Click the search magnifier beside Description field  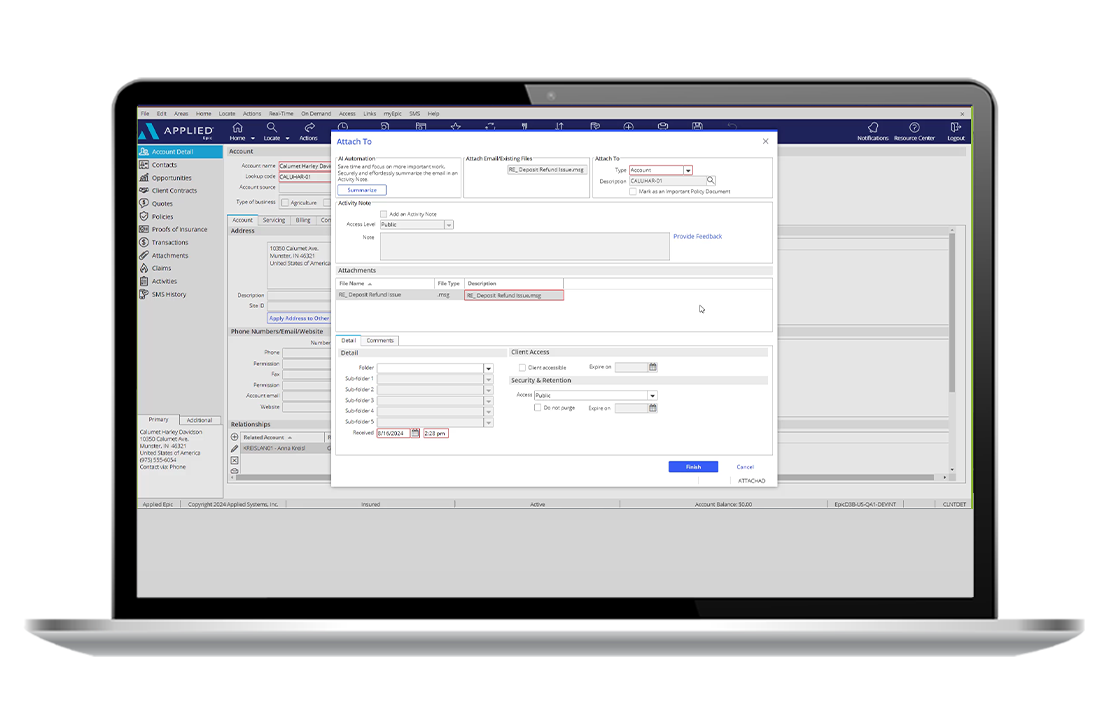click(x=711, y=181)
